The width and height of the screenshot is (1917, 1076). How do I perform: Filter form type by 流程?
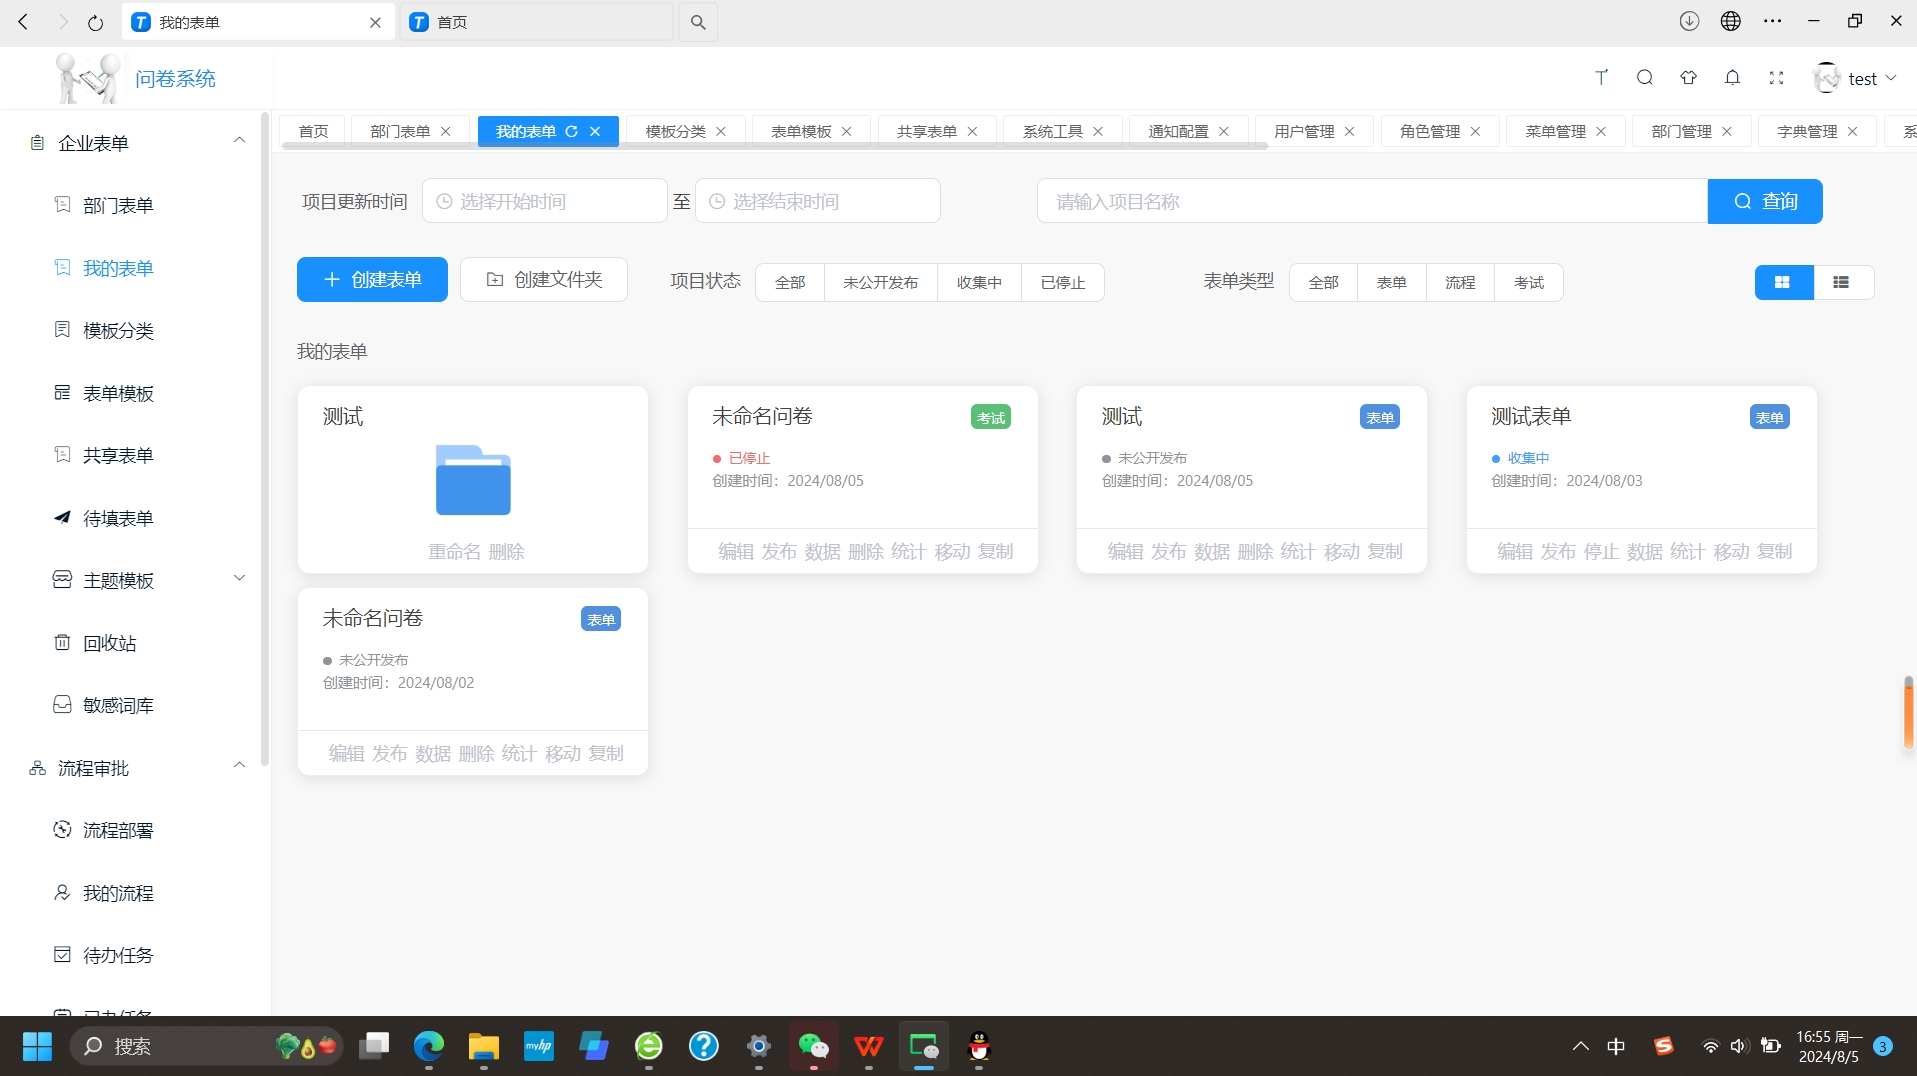click(x=1460, y=282)
